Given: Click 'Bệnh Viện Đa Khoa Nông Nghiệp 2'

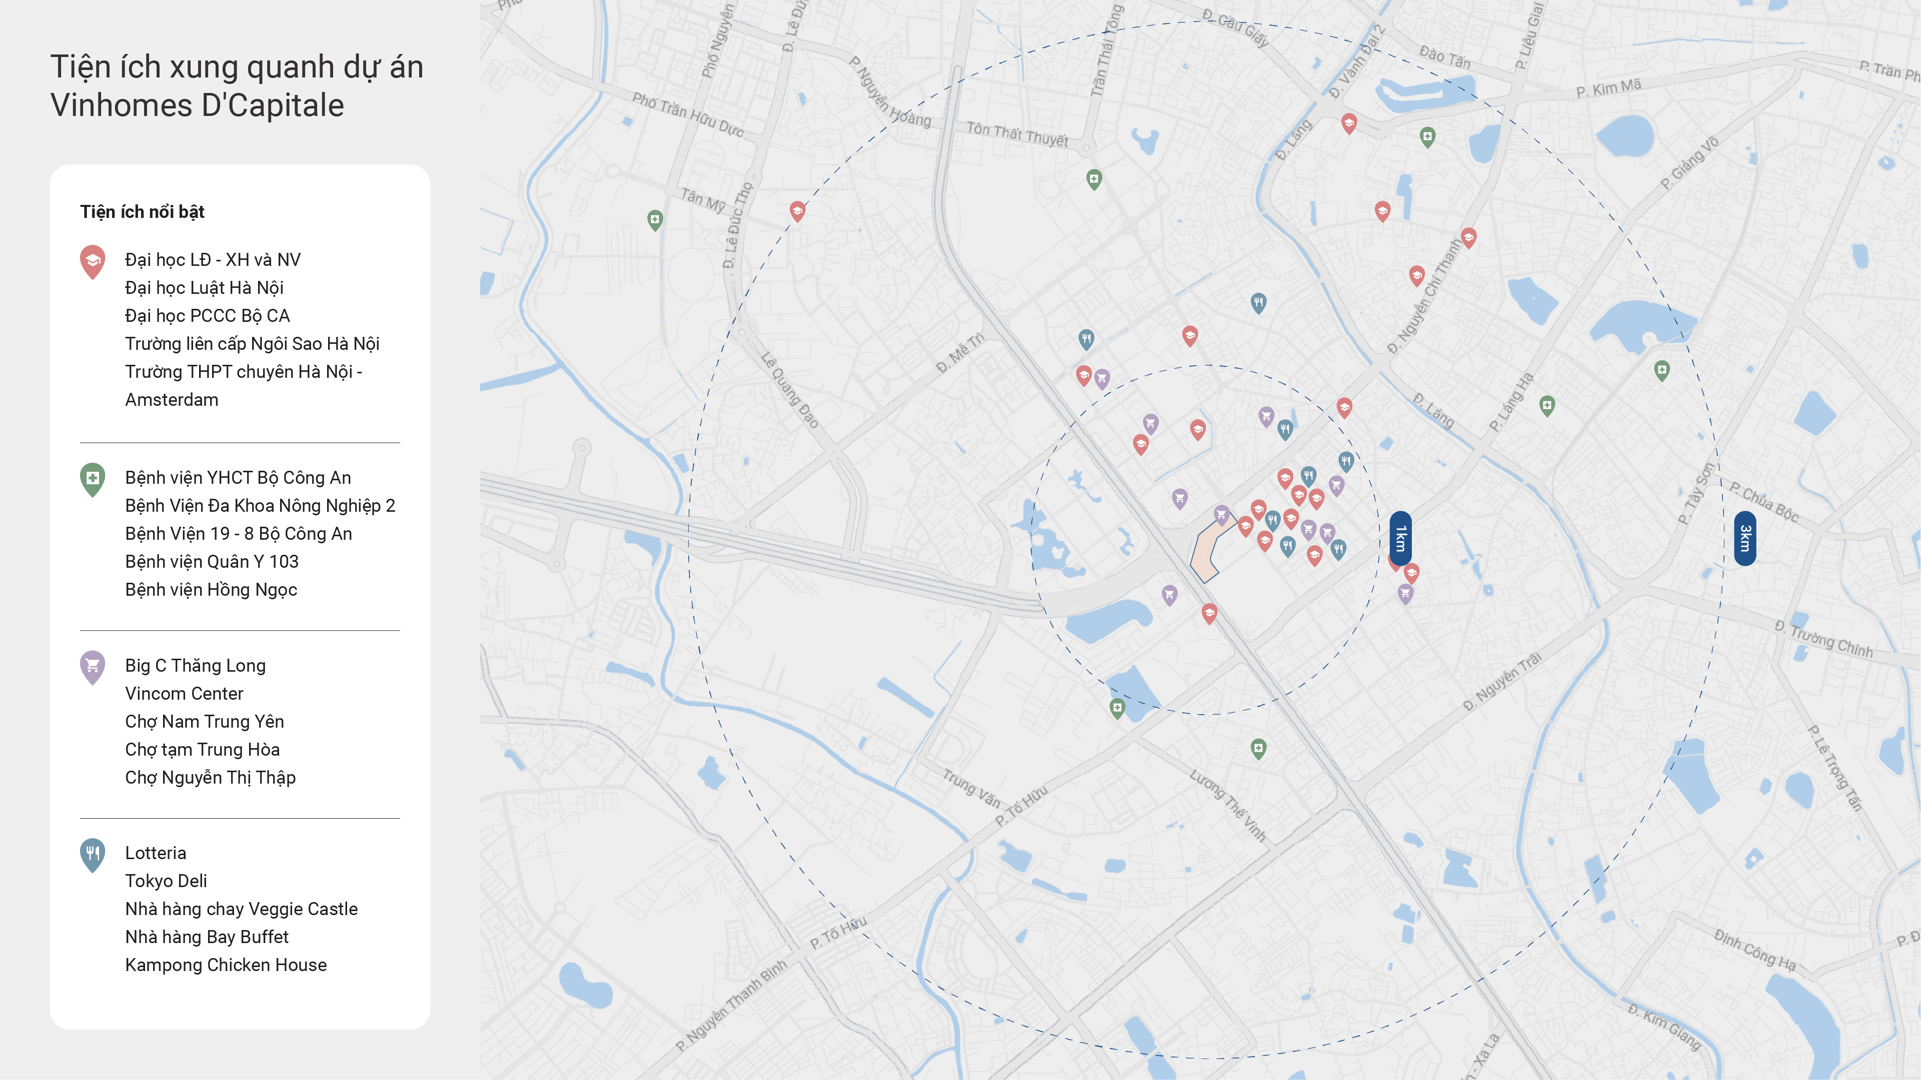Looking at the screenshot, I should coord(260,506).
